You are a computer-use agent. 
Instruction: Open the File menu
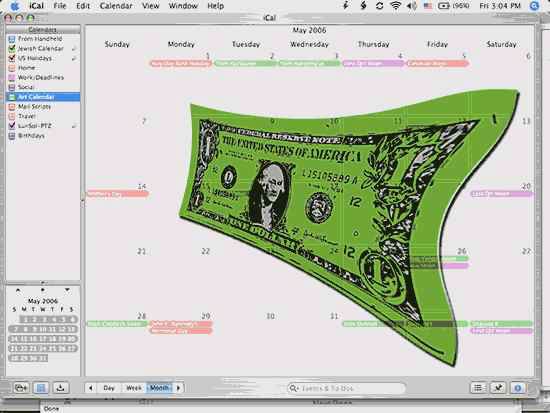[x=60, y=6]
